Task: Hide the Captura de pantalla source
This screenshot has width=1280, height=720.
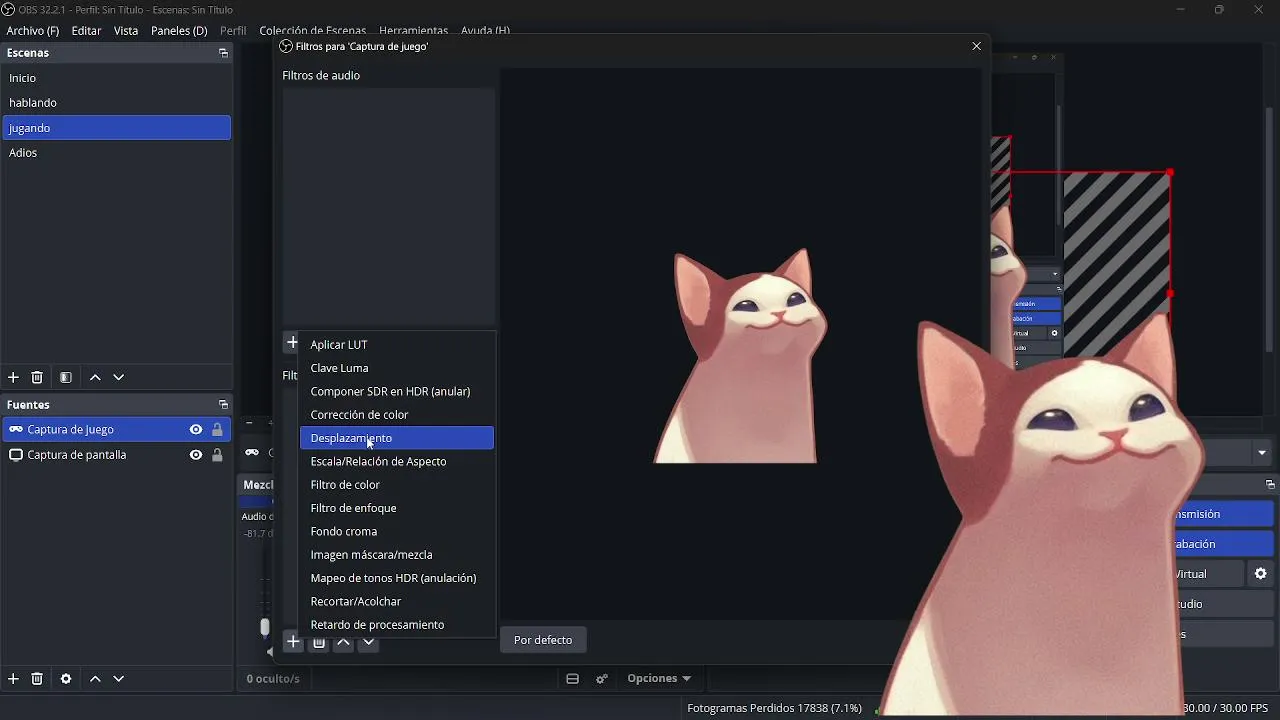Action: [x=196, y=455]
